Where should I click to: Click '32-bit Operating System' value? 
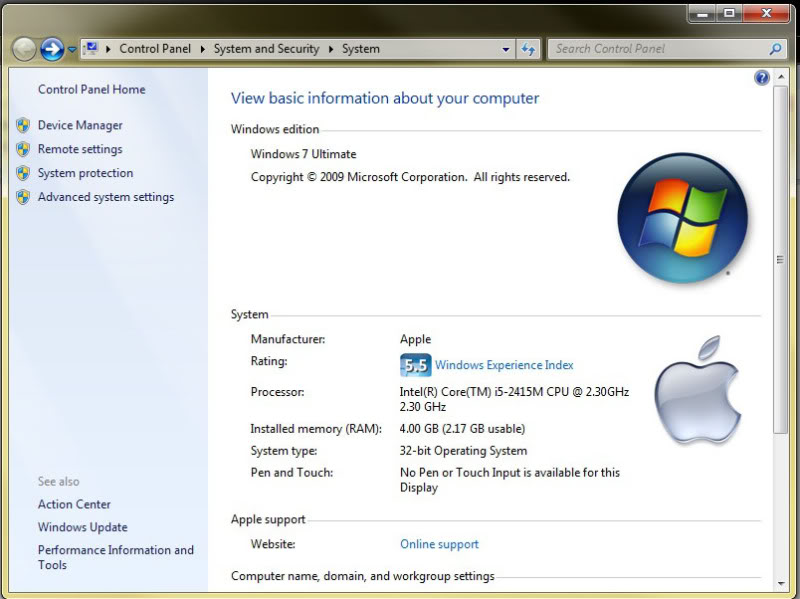(463, 451)
